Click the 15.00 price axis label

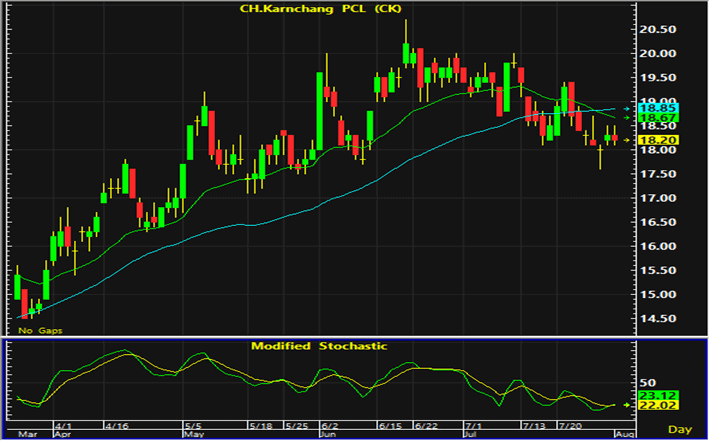tap(657, 295)
